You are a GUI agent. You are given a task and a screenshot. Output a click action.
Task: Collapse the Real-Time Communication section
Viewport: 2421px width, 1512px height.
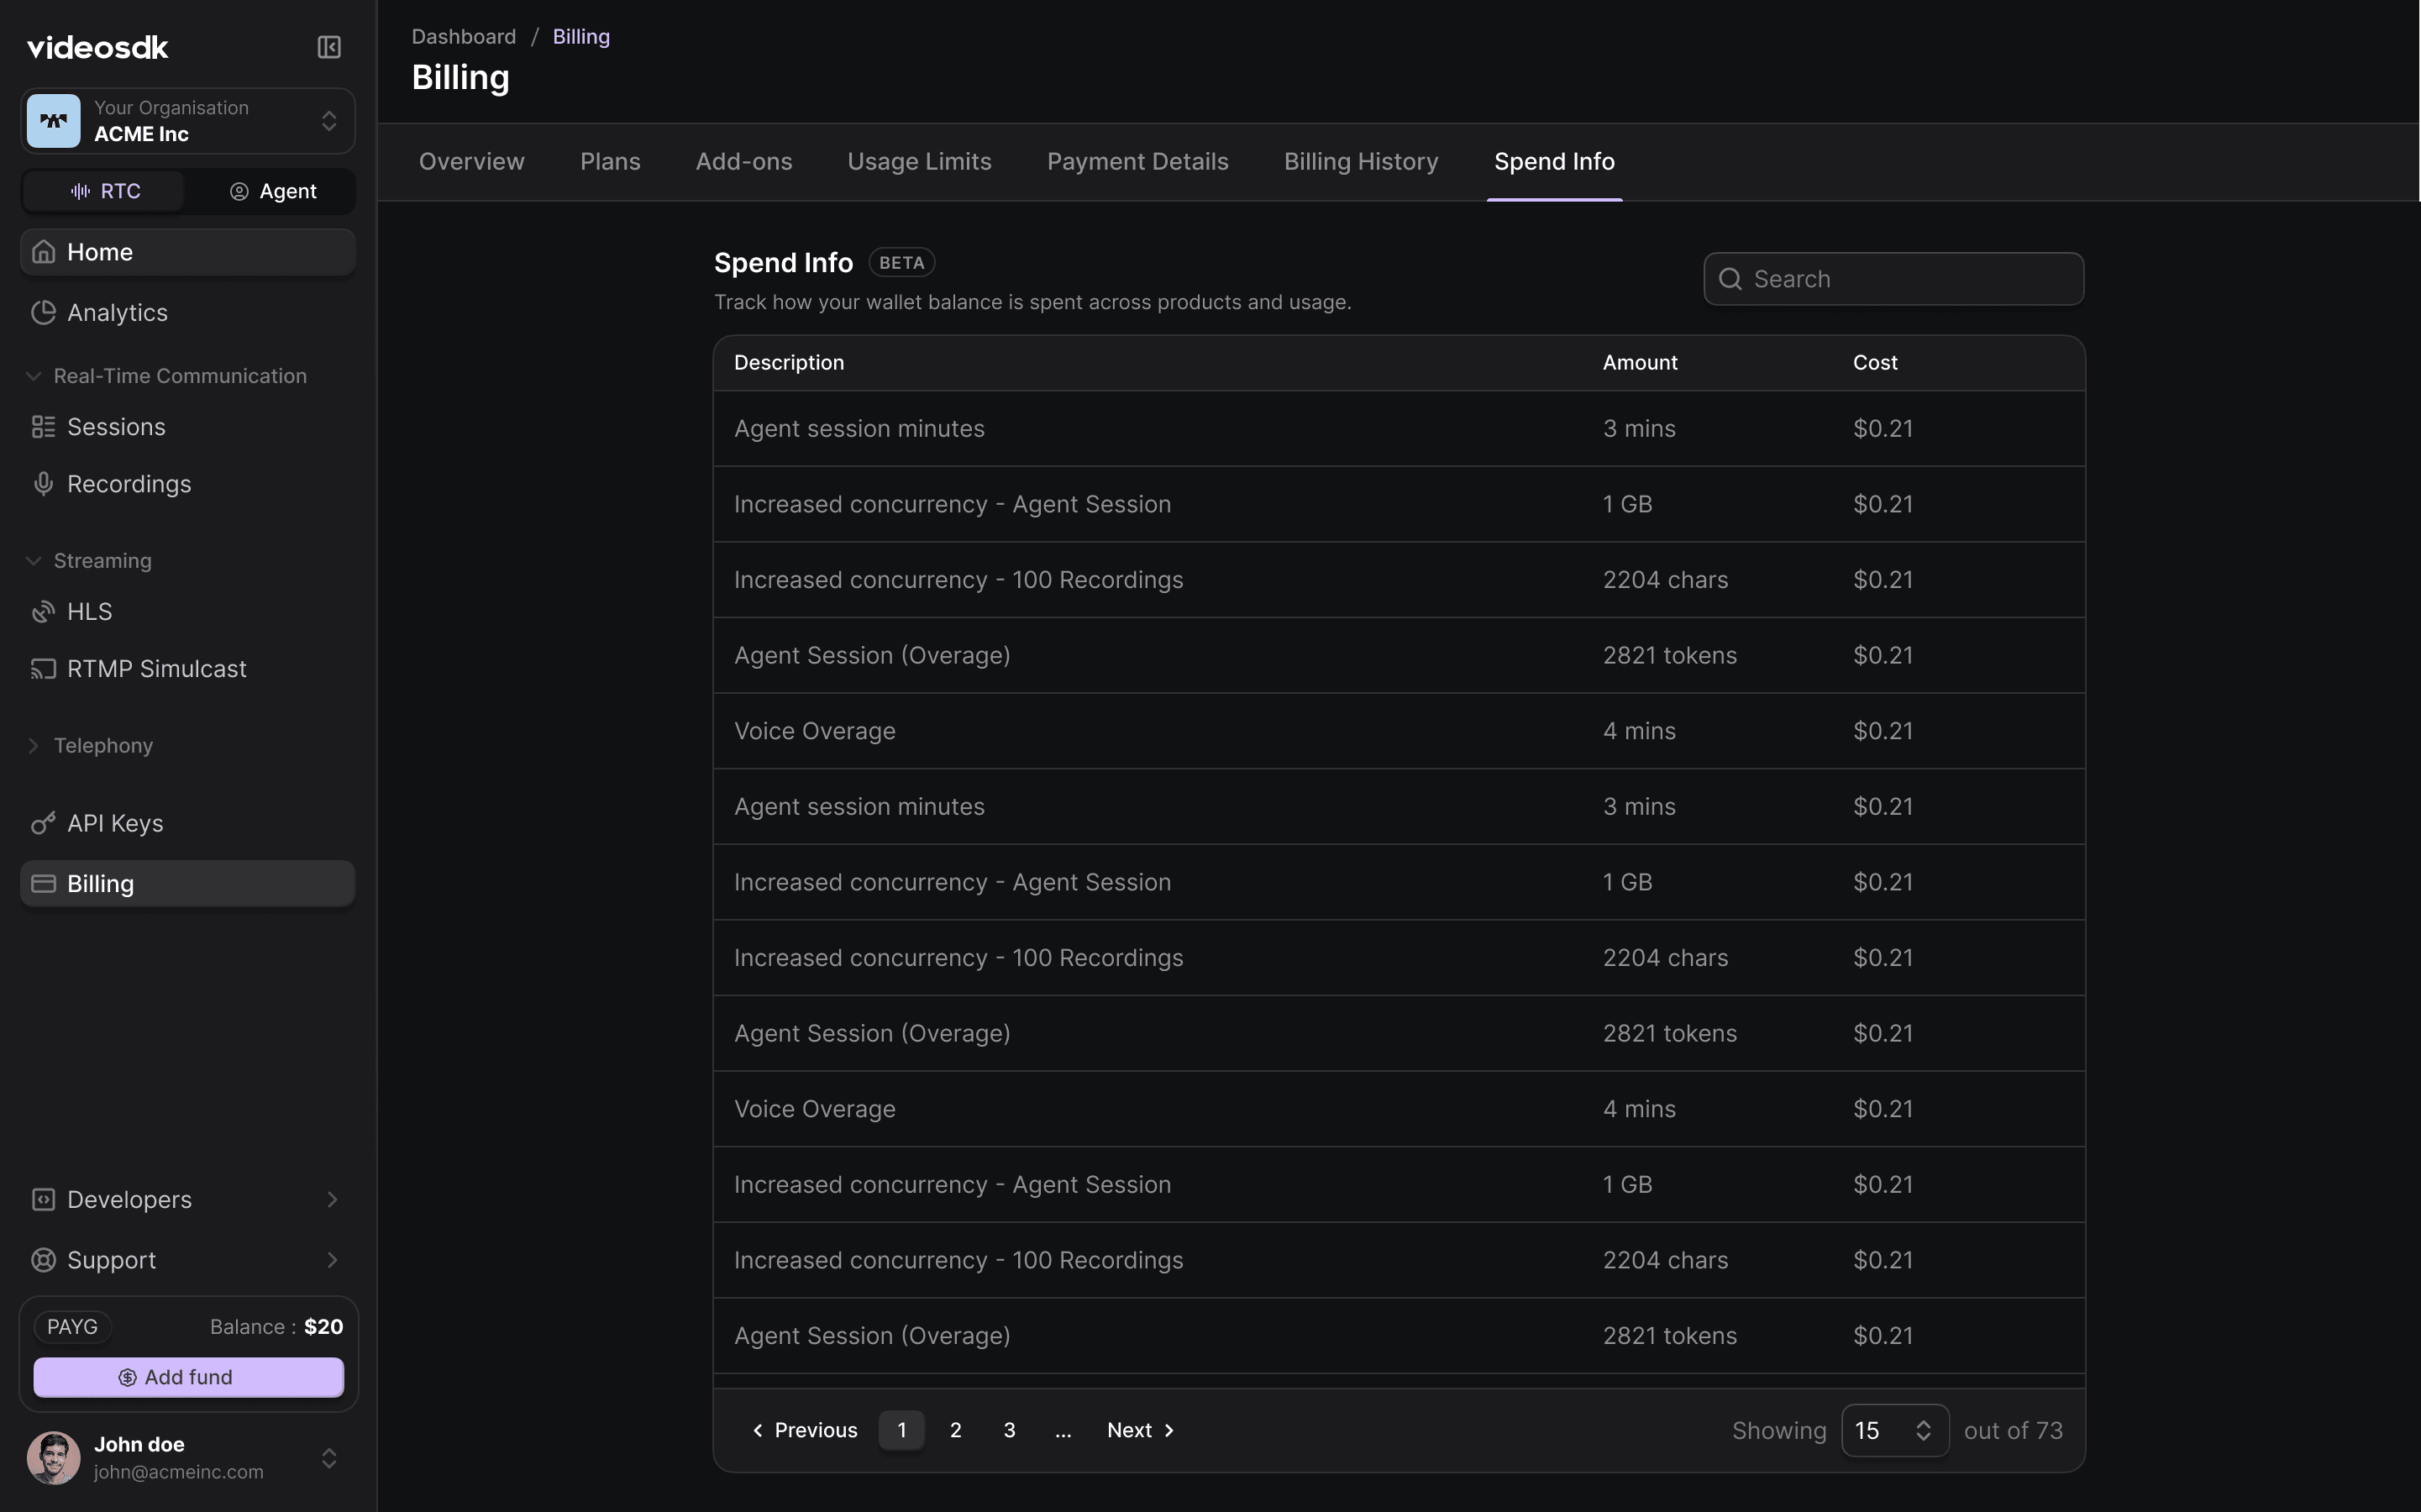pos(32,375)
